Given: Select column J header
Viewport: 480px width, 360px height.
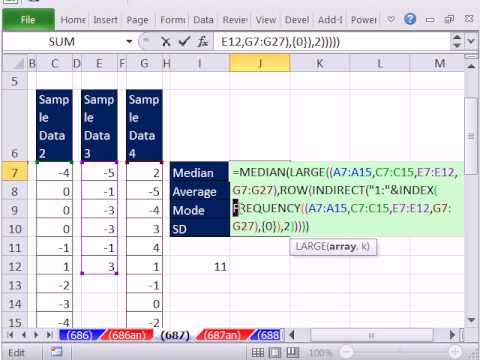Looking at the screenshot, I should [260, 63].
